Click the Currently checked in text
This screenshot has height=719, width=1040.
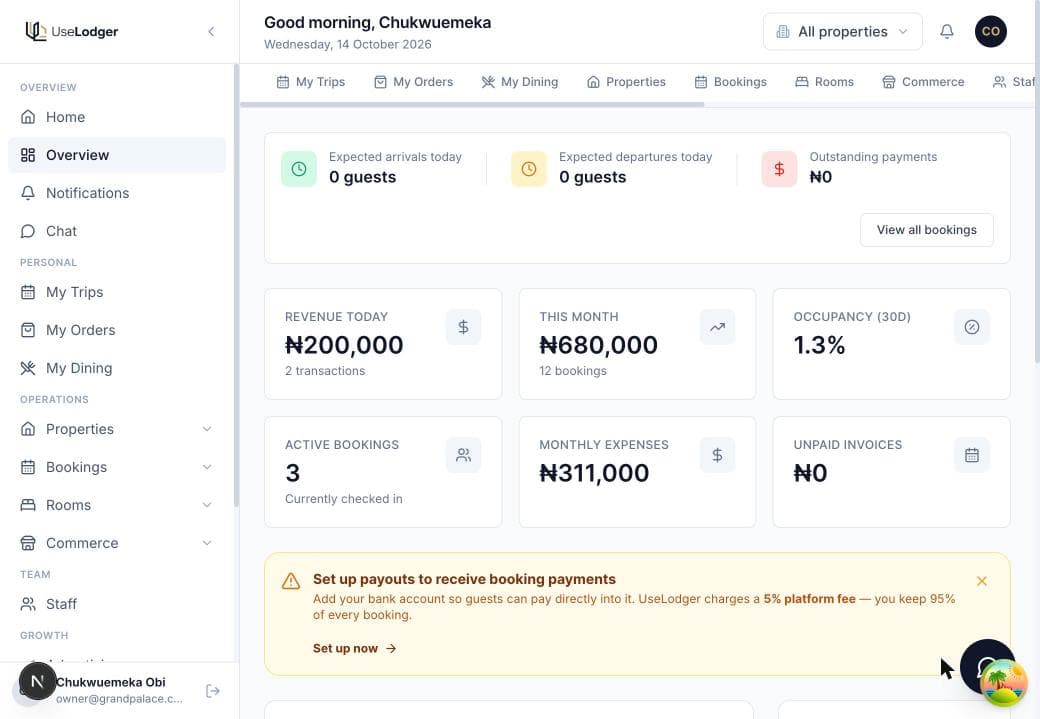point(344,499)
